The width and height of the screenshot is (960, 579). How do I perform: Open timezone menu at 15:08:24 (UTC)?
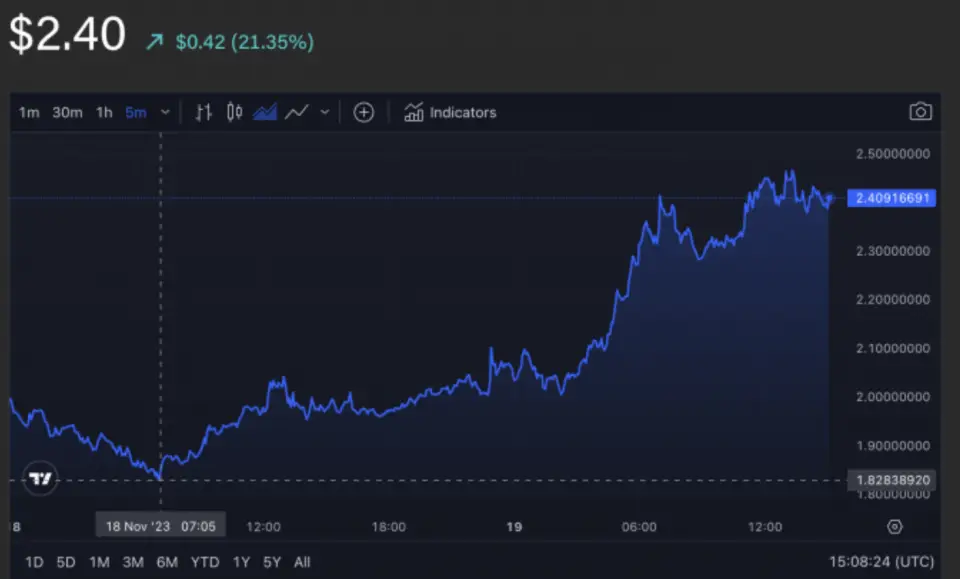(880, 562)
